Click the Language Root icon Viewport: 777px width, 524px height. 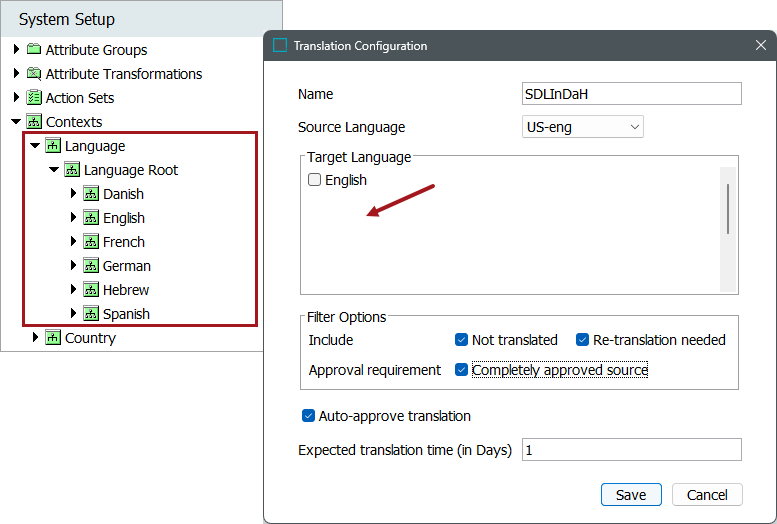[72, 170]
